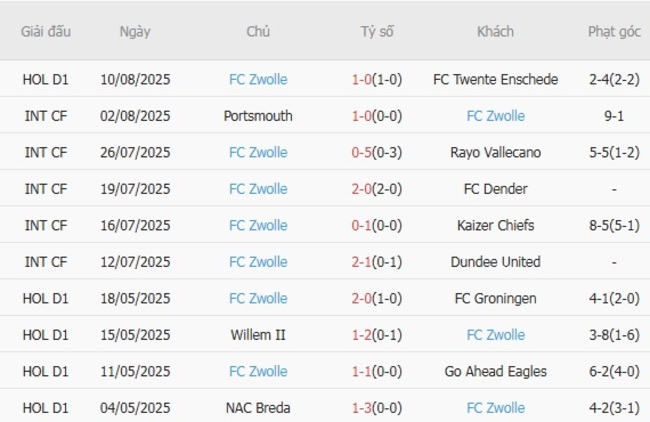
Task: Click the FC Twente Enschede team name
Action: coord(495,79)
